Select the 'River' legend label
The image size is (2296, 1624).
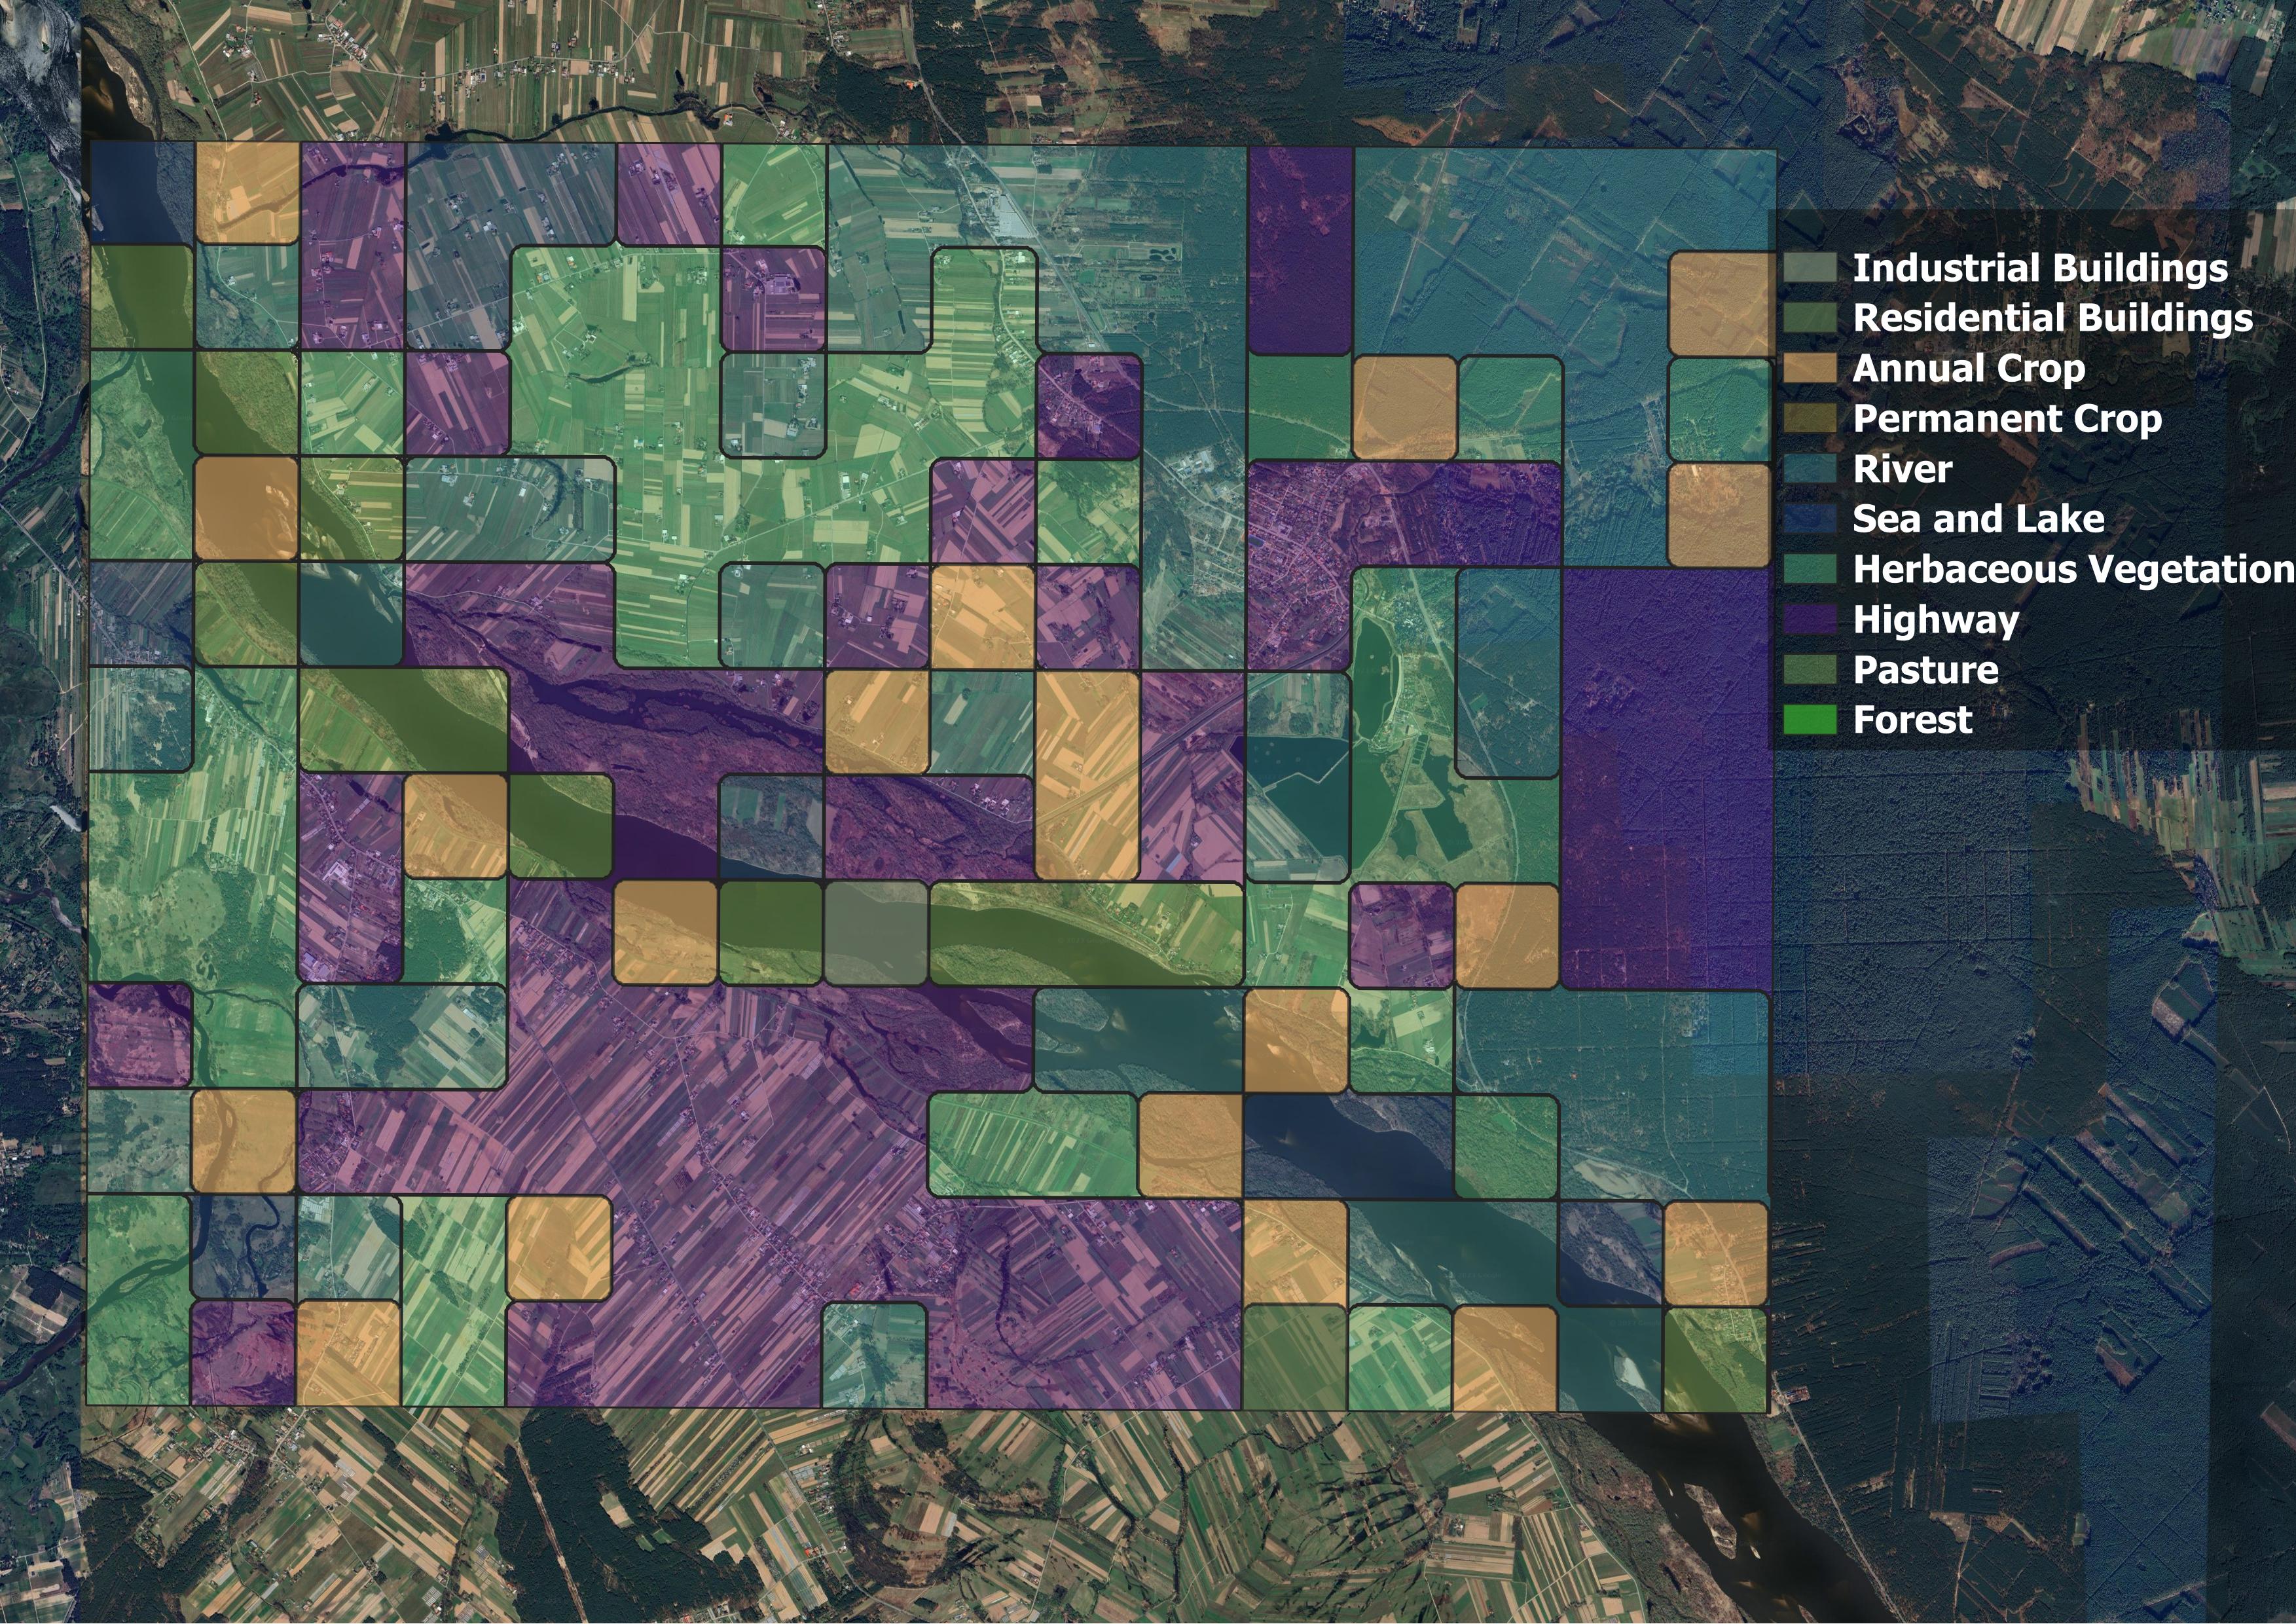(x=1902, y=469)
